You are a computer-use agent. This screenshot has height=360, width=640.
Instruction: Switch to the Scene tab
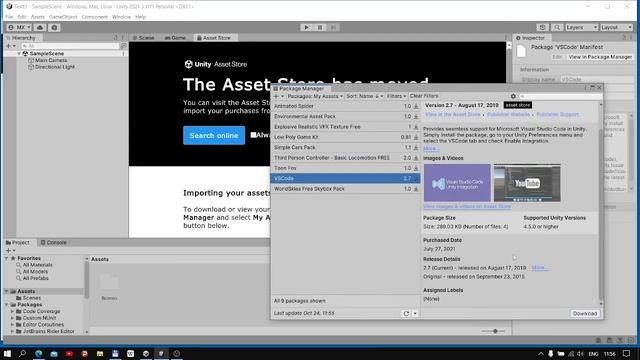coord(144,38)
